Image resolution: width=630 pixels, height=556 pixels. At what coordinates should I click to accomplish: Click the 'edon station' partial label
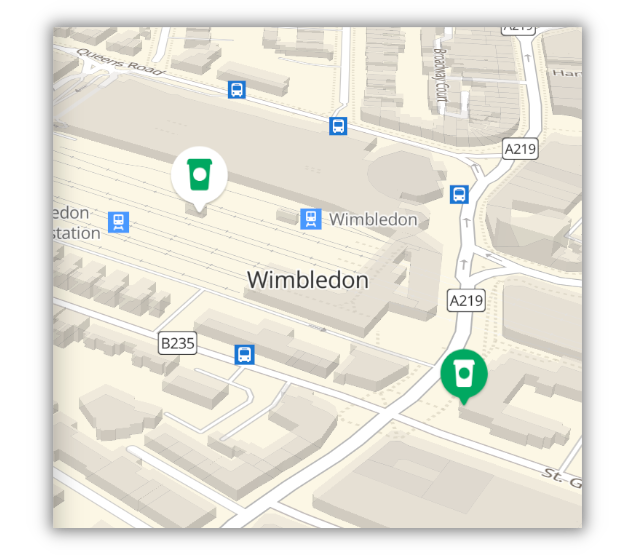(x=76, y=223)
